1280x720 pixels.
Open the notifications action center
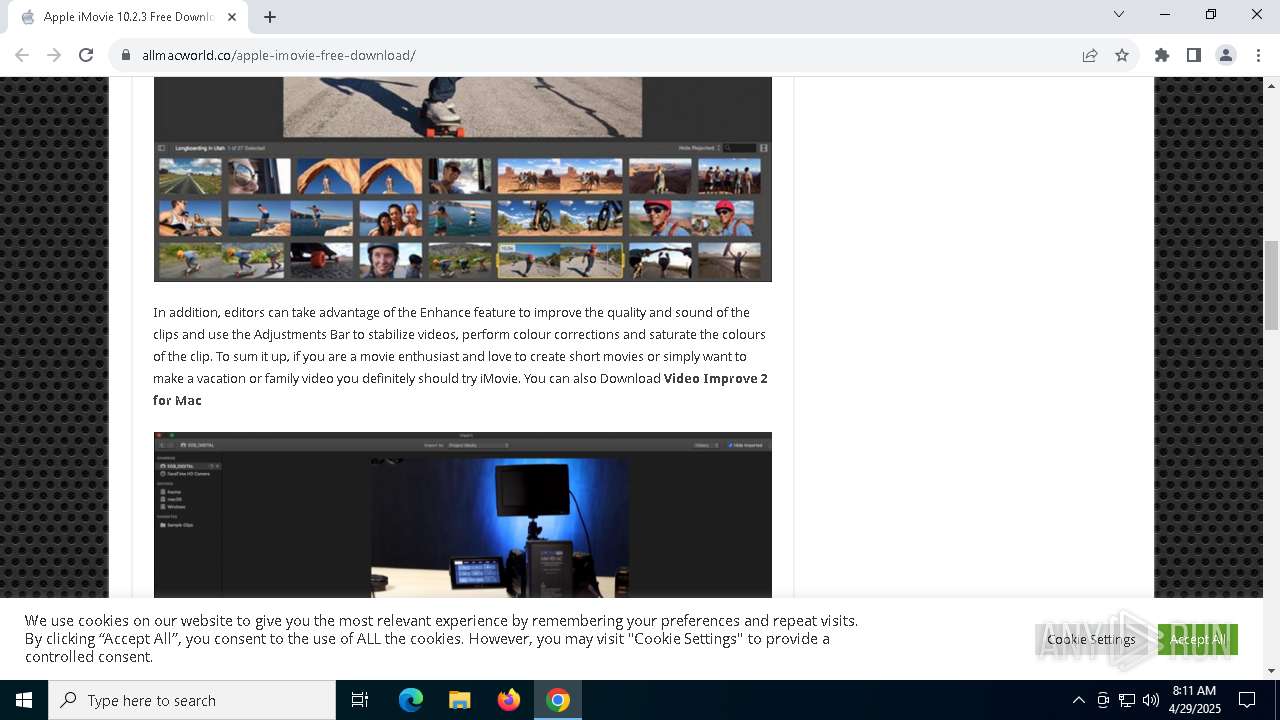(x=1247, y=700)
